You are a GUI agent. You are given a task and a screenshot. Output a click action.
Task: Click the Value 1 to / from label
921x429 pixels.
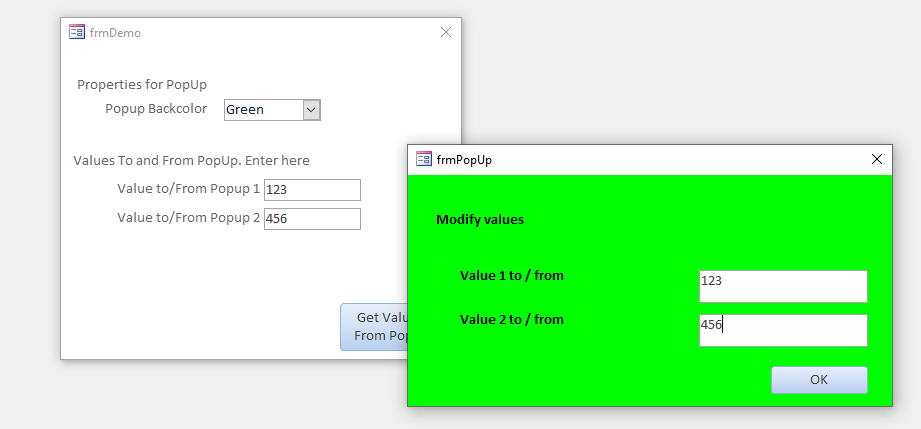click(x=512, y=275)
